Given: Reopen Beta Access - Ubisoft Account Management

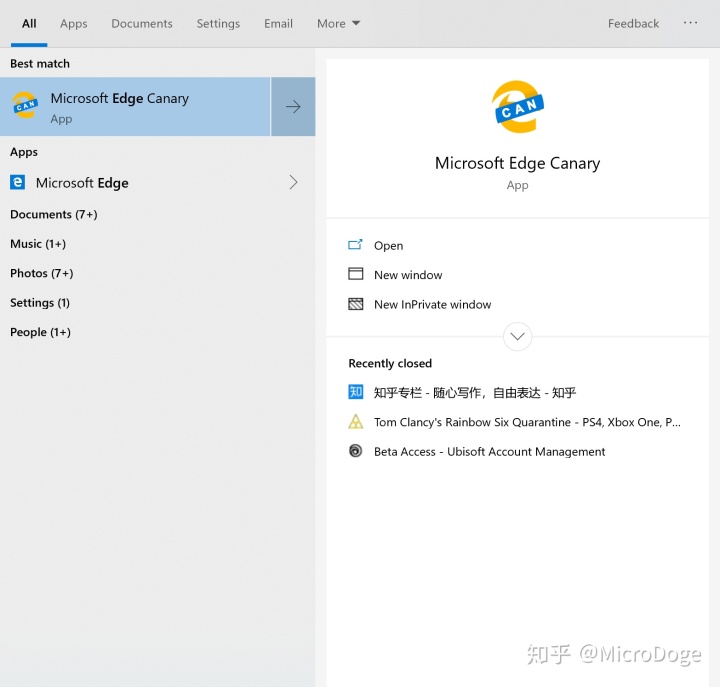Looking at the screenshot, I should (x=489, y=451).
